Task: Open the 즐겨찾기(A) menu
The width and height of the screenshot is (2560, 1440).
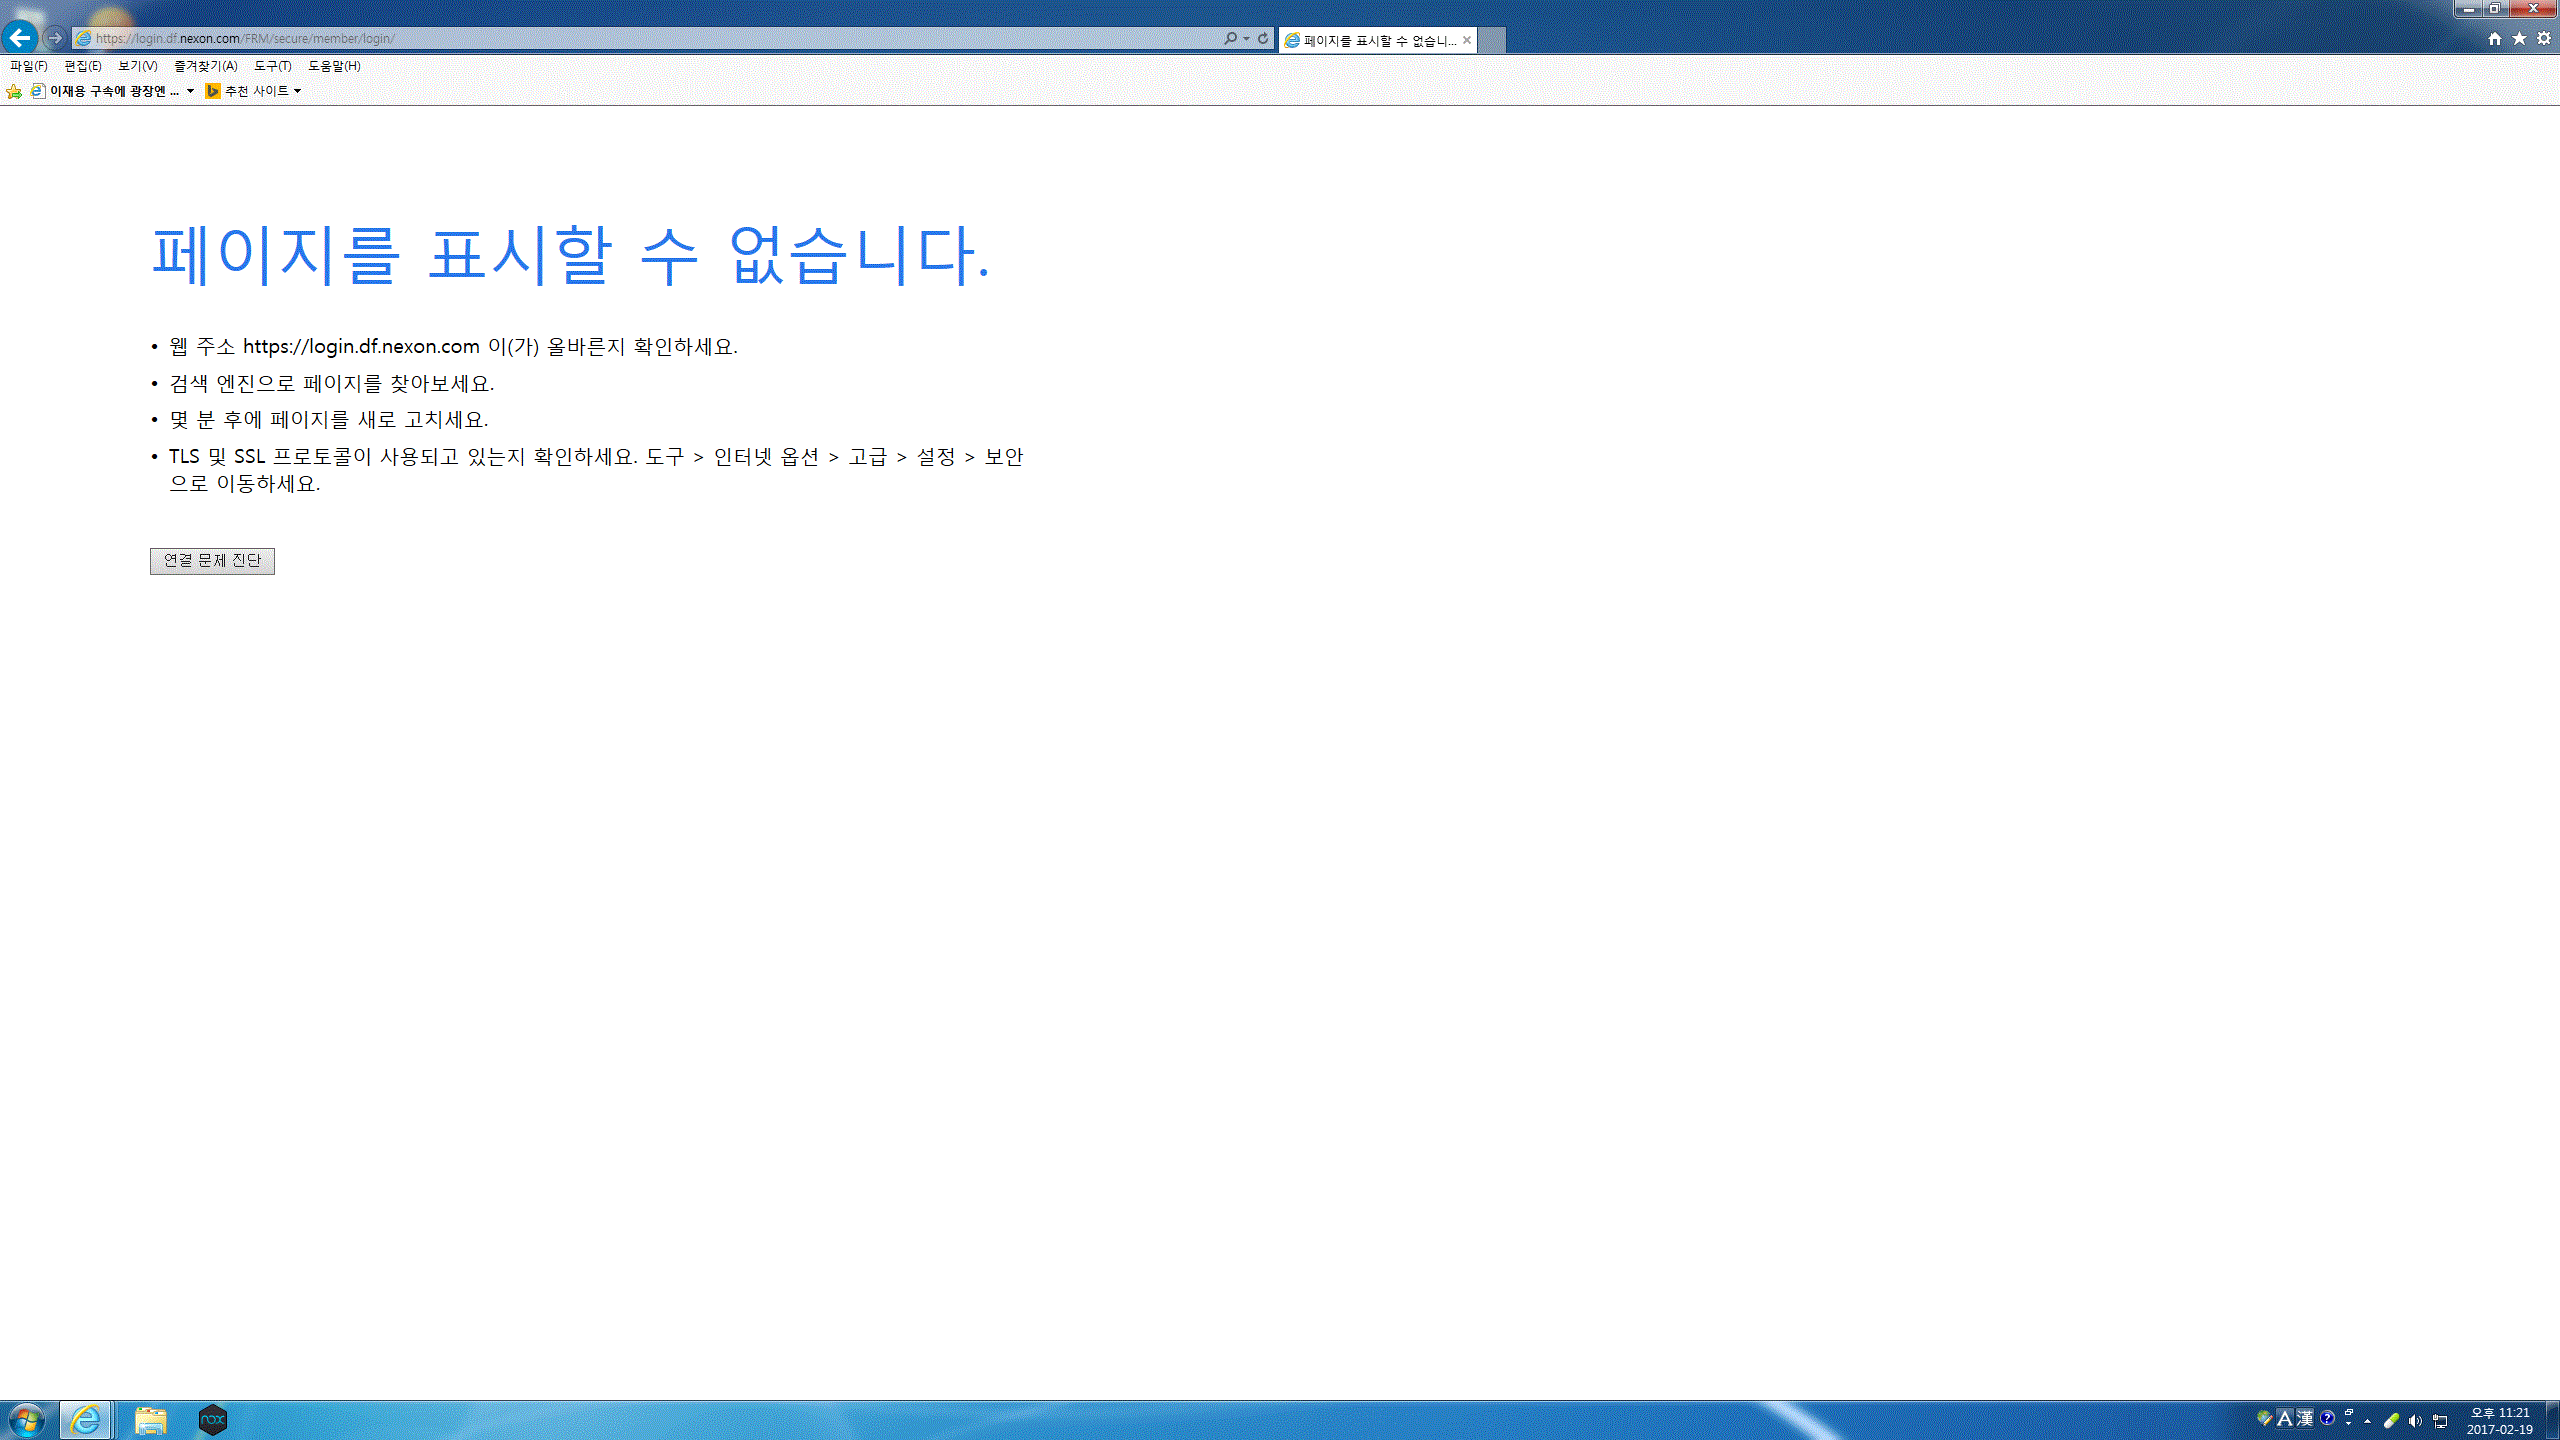Action: [x=205, y=66]
